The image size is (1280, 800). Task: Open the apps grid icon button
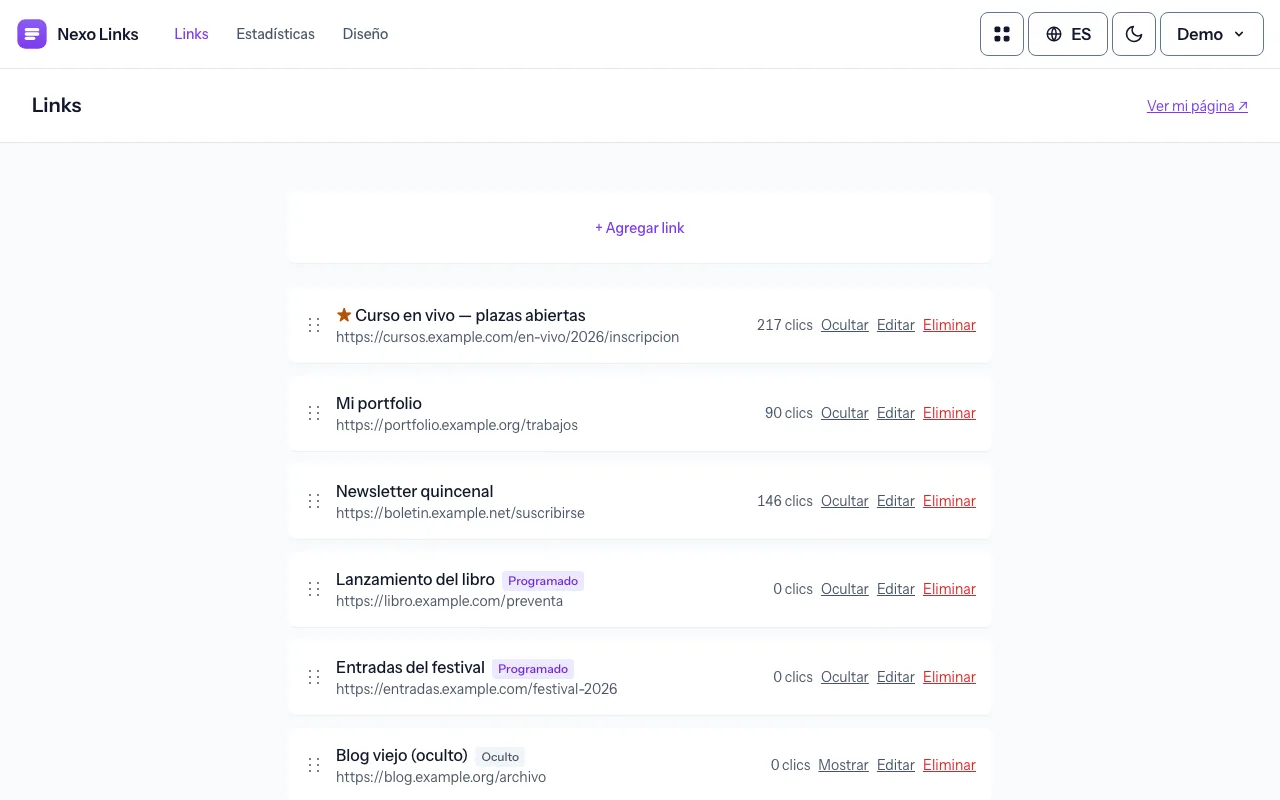tap(1002, 34)
